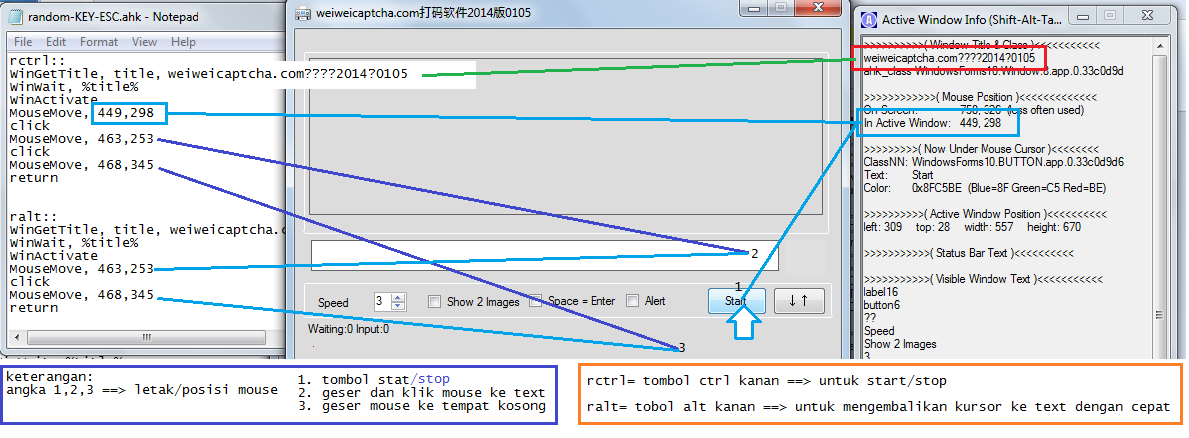Check the Alert checkbox
The width and height of the screenshot is (1189, 438).
(x=632, y=302)
